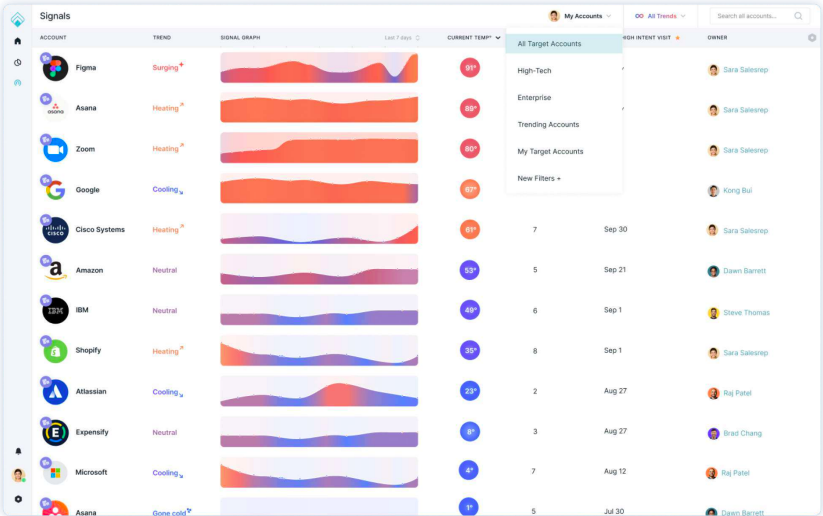Open the home icon in sidebar

17,41
